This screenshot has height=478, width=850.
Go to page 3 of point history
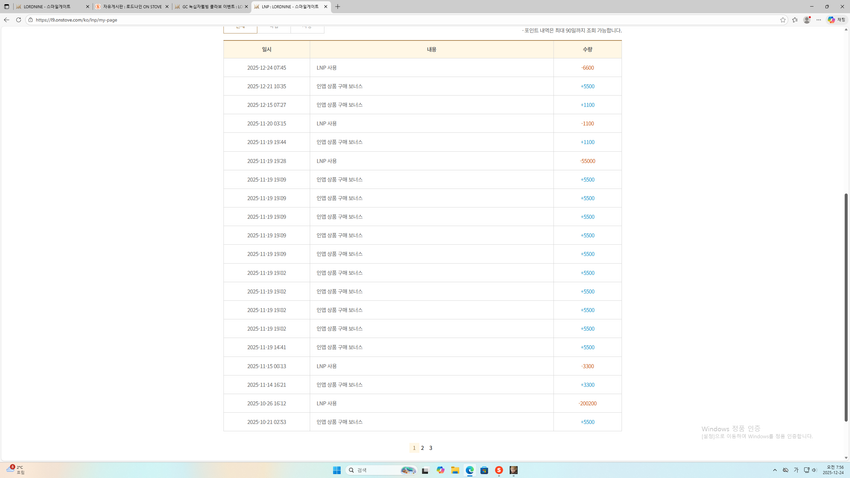(431, 448)
